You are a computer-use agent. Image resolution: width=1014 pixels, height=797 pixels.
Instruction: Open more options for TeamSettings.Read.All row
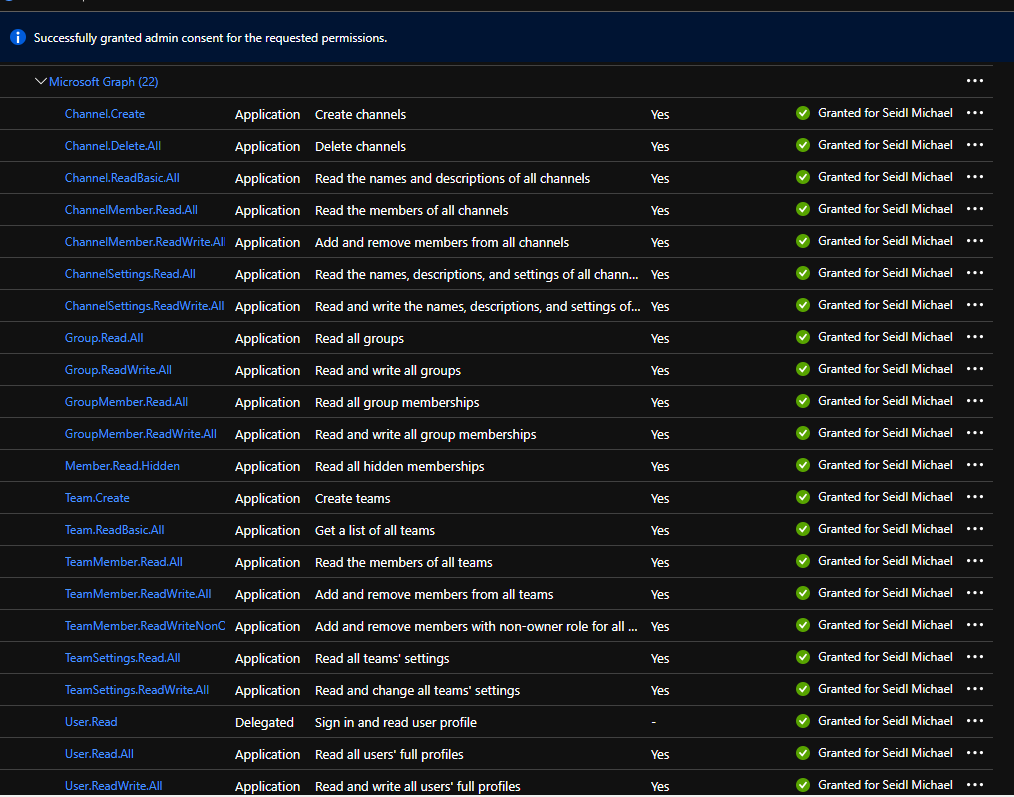(975, 657)
